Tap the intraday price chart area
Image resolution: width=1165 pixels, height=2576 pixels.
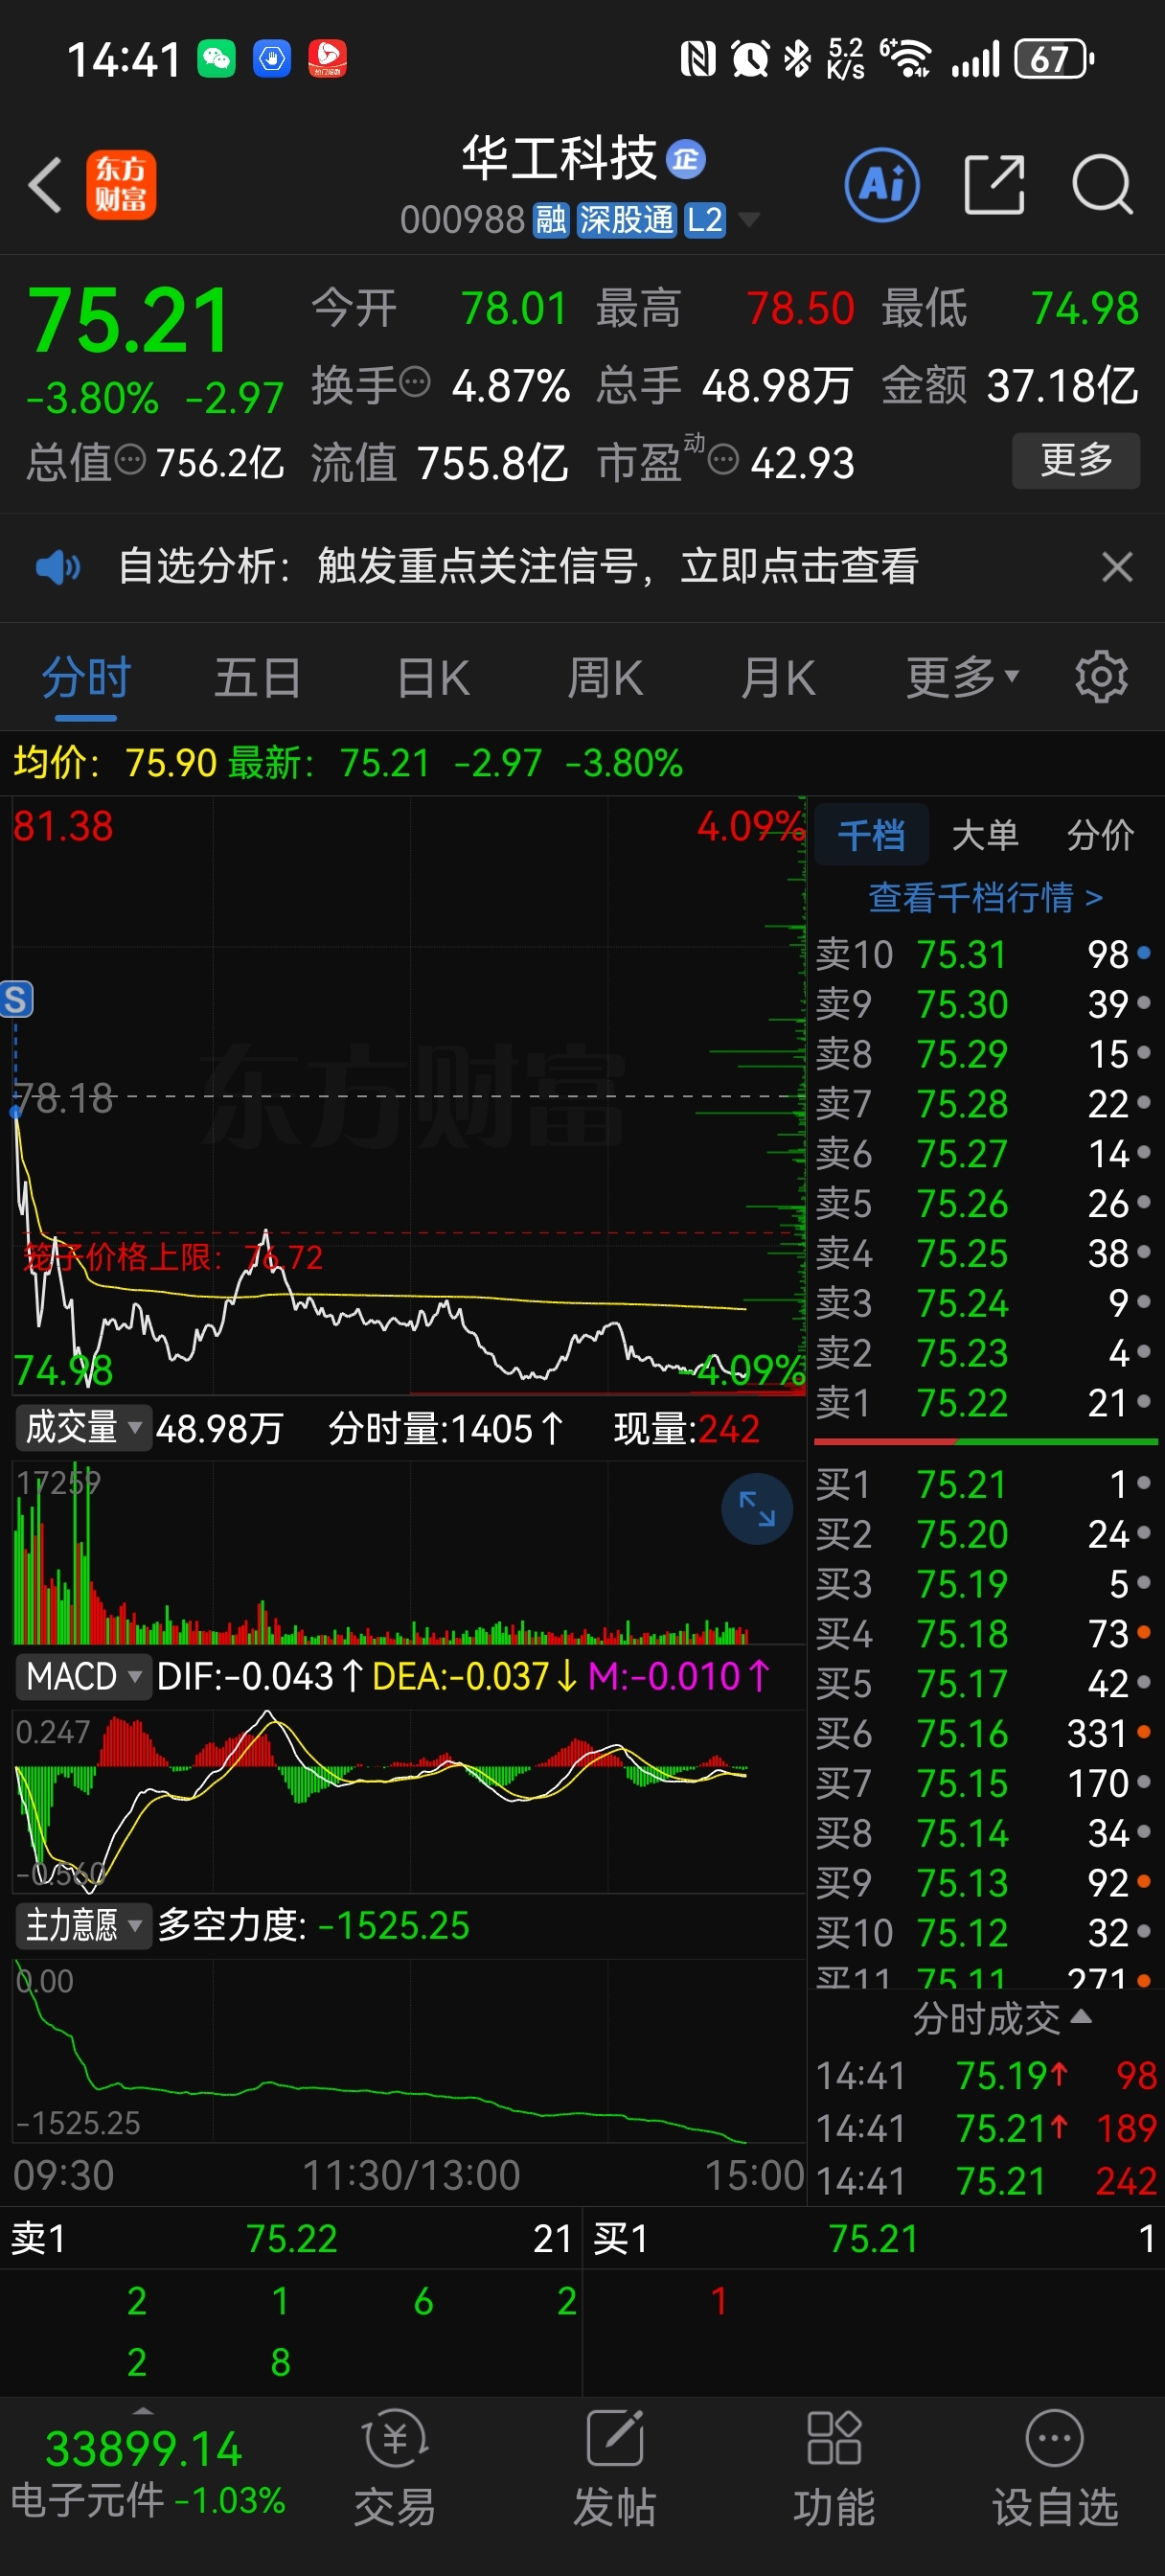(408, 1094)
